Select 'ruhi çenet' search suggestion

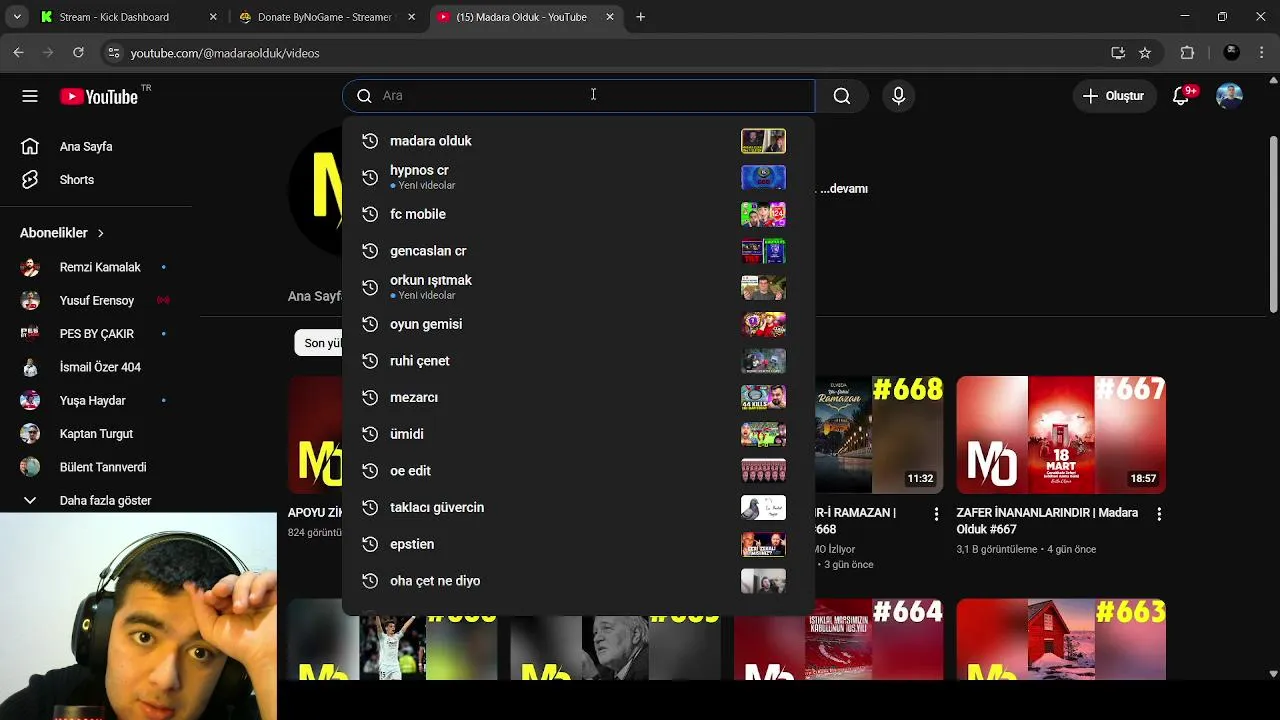[x=578, y=361]
